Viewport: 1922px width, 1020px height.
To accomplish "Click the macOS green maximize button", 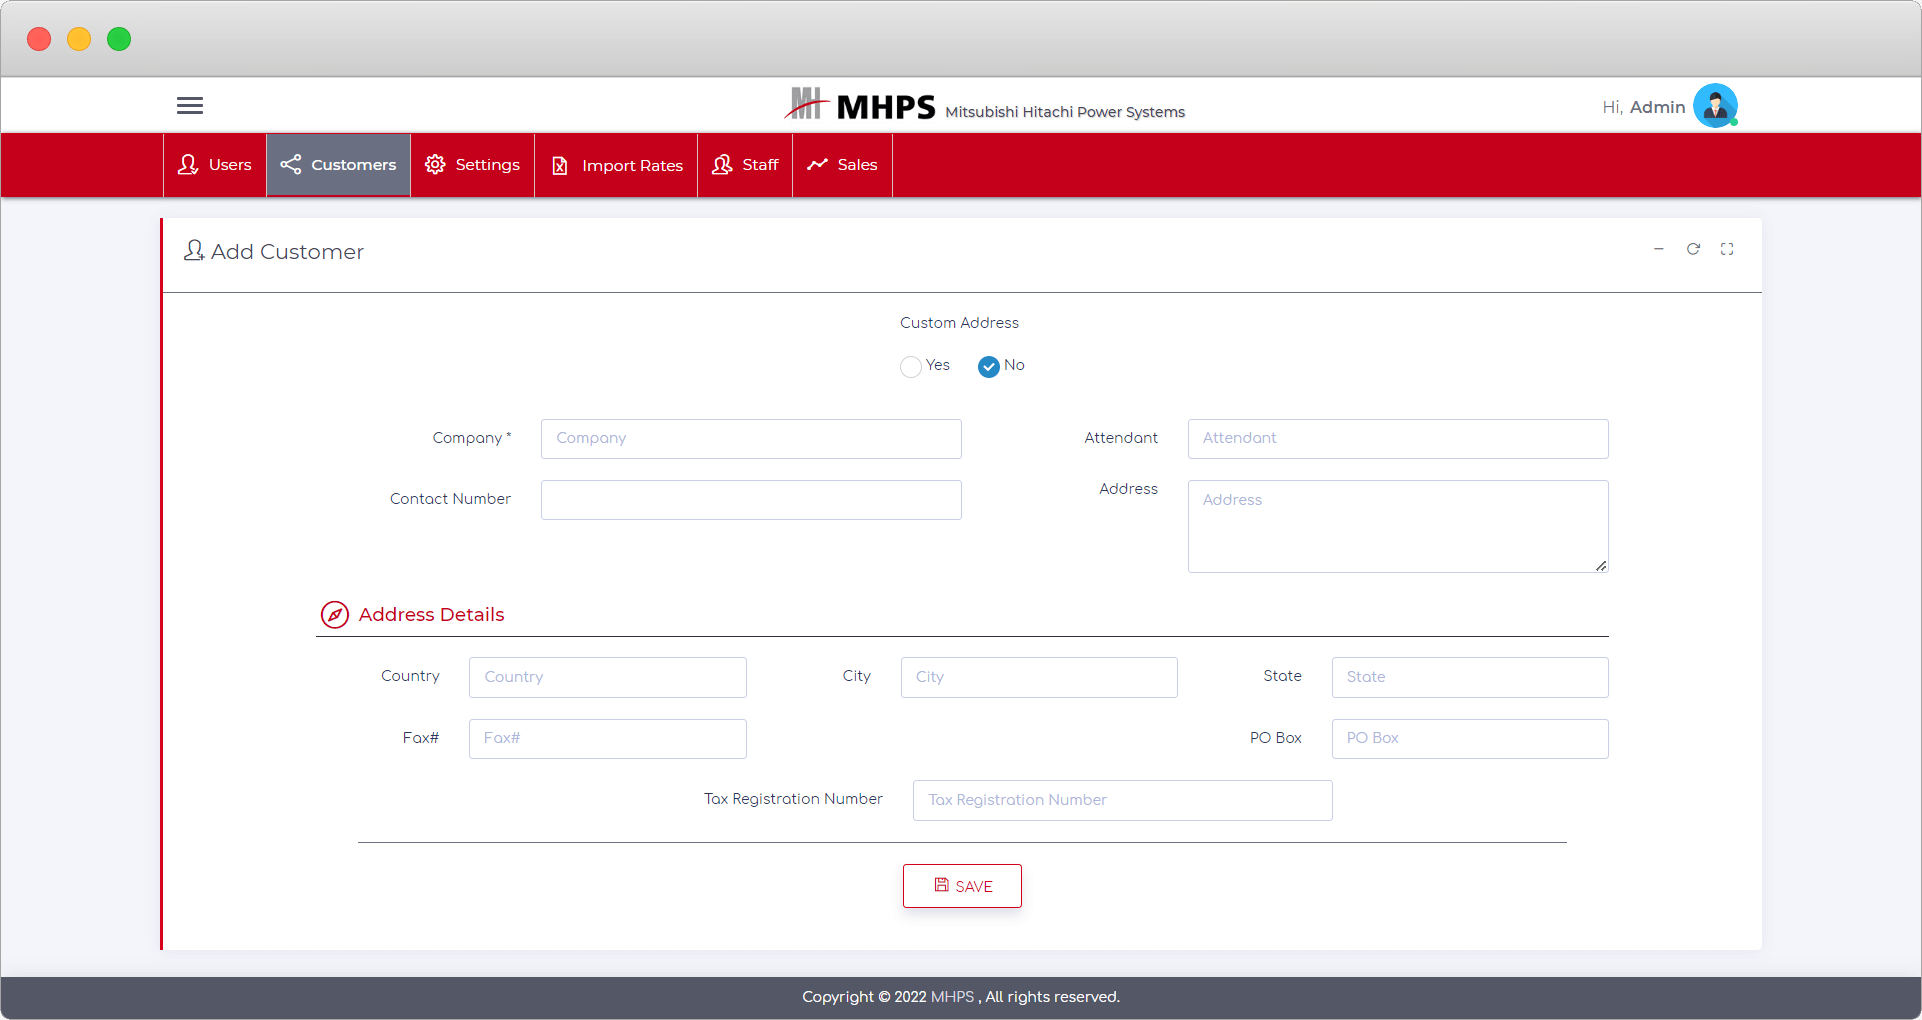I will pyautogui.click(x=119, y=39).
